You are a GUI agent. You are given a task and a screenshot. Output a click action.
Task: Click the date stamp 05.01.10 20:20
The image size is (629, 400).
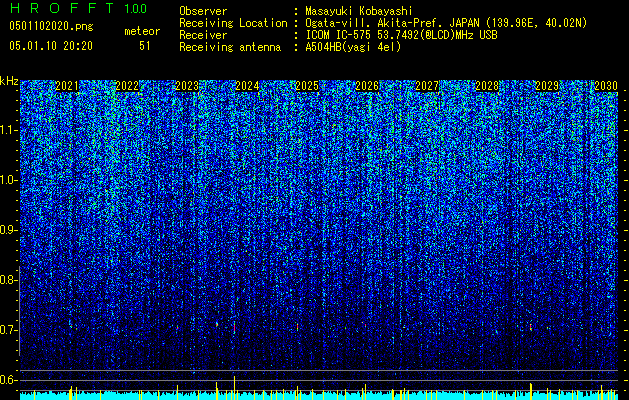click(x=51, y=46)
